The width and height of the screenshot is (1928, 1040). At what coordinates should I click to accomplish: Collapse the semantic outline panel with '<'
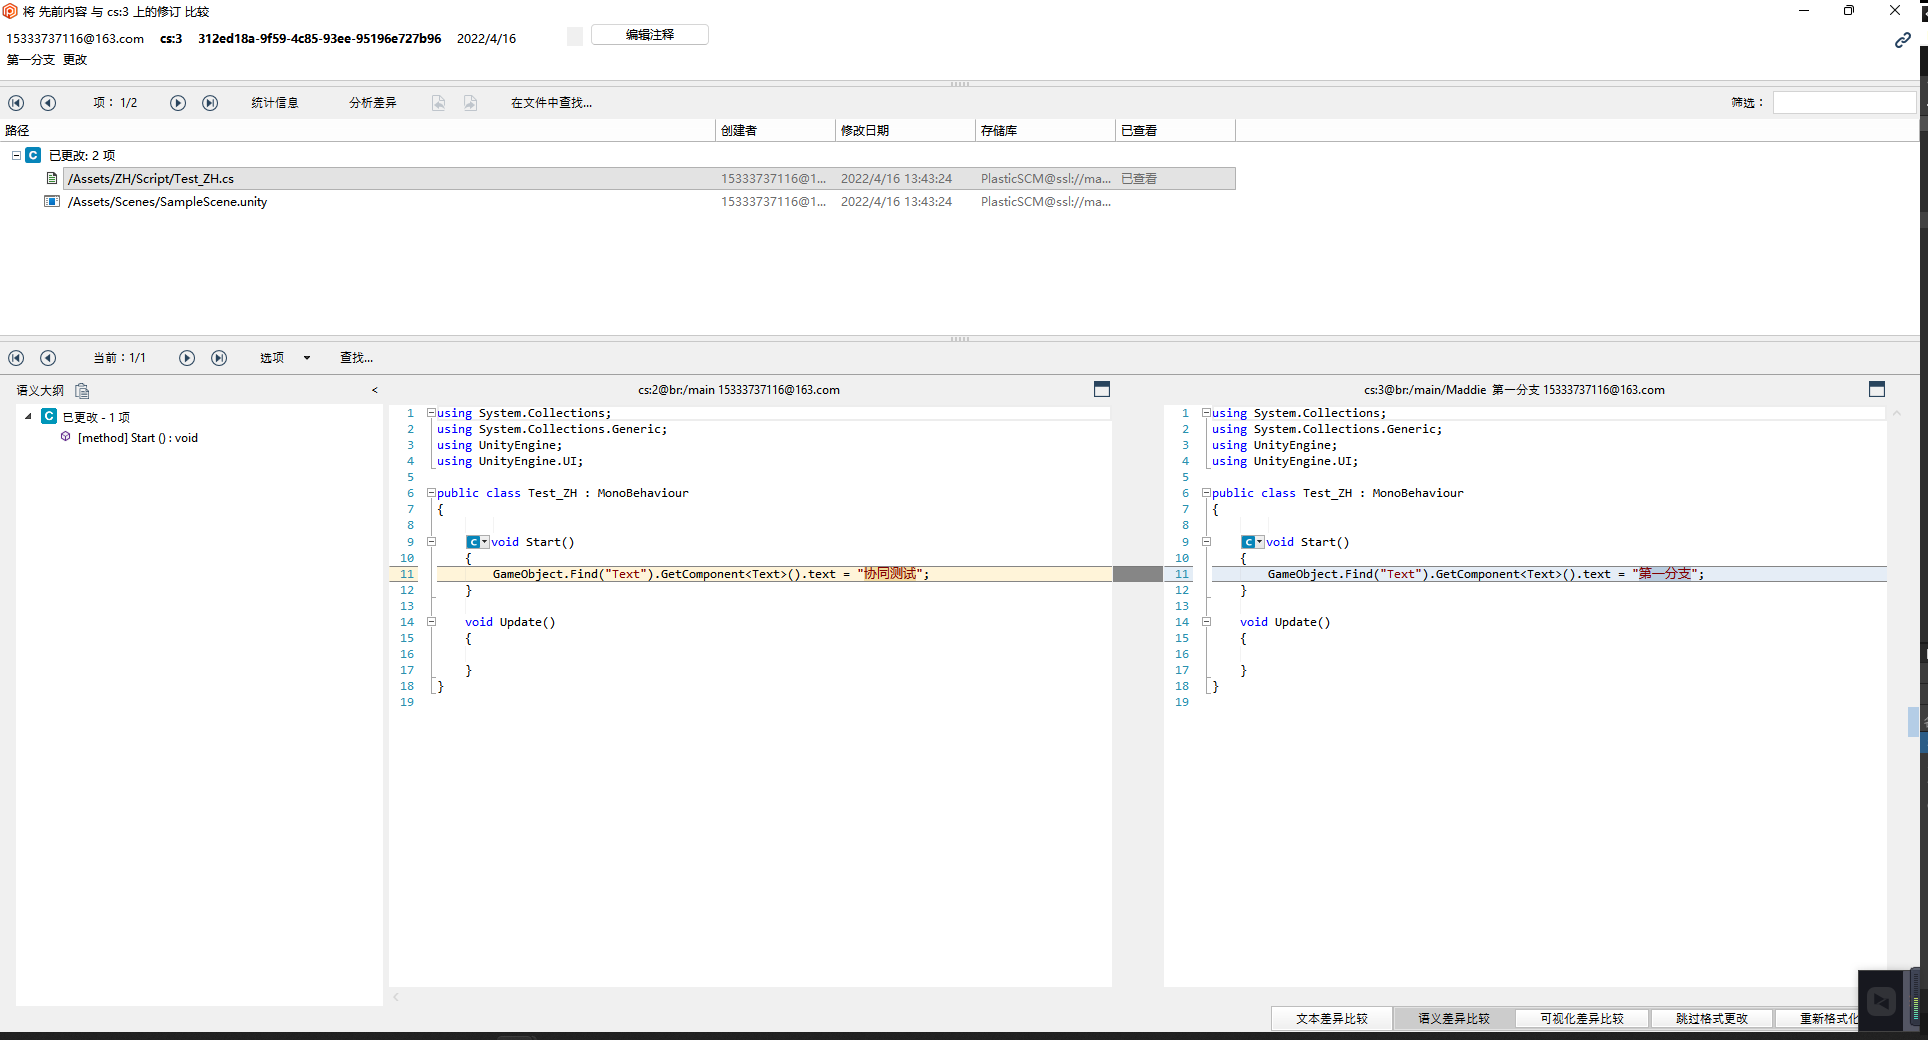[x=375, y=390]
